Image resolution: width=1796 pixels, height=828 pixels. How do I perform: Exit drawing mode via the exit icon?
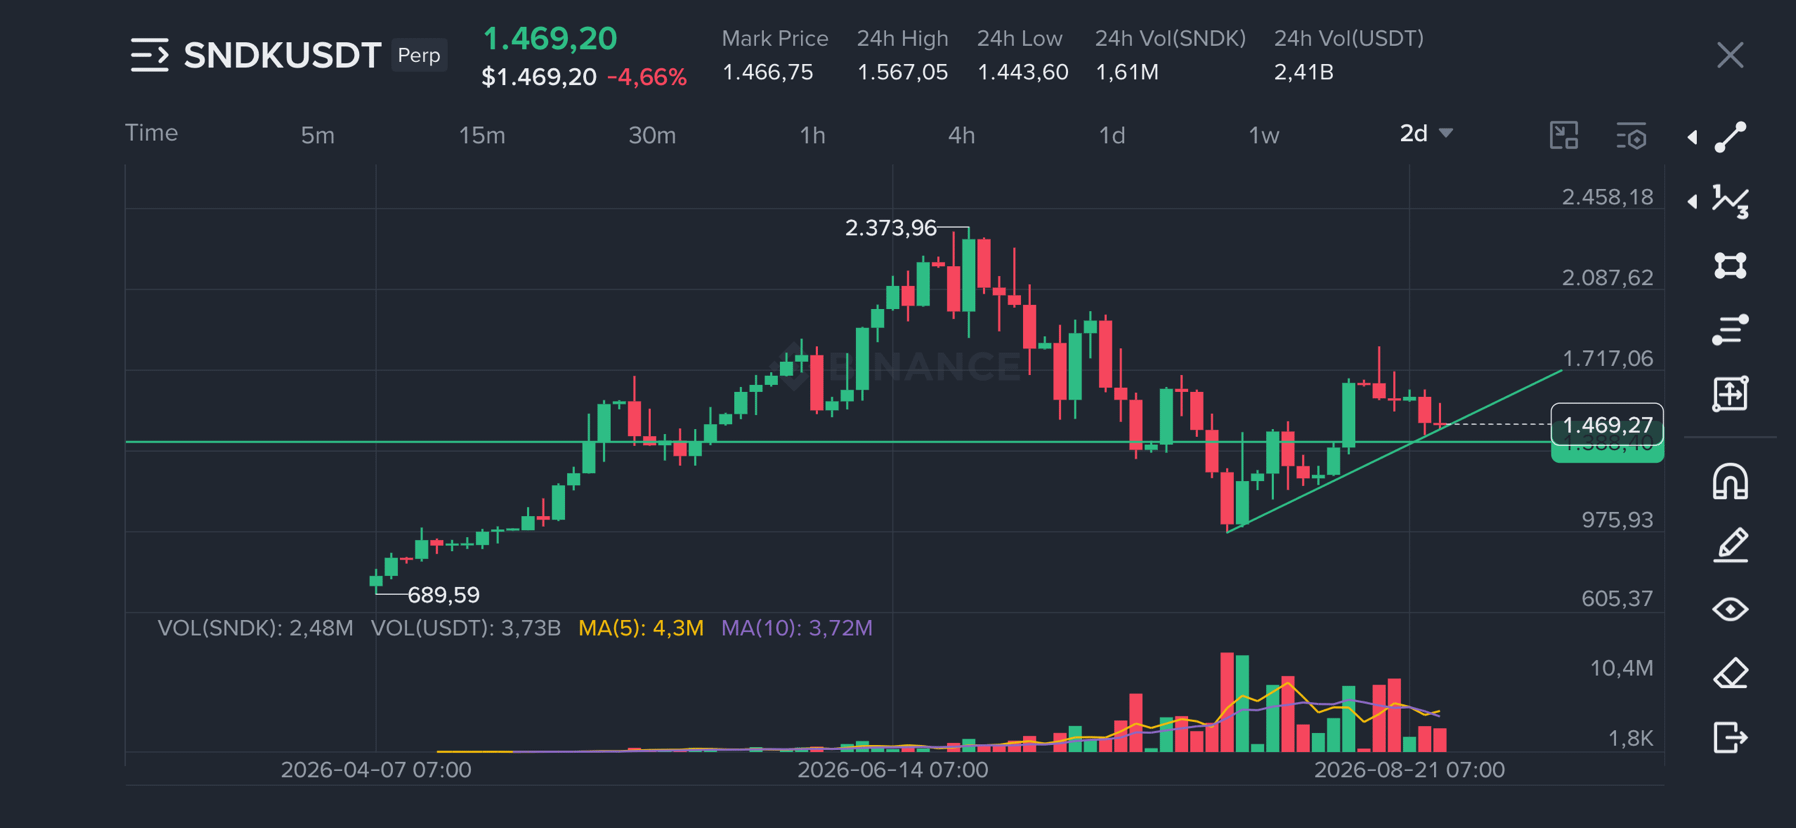pyautogui.click(x=1731, y=737)
